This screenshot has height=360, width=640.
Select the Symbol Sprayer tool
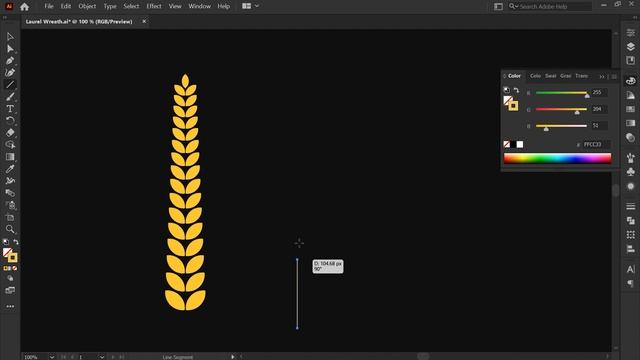click(10, 205)
